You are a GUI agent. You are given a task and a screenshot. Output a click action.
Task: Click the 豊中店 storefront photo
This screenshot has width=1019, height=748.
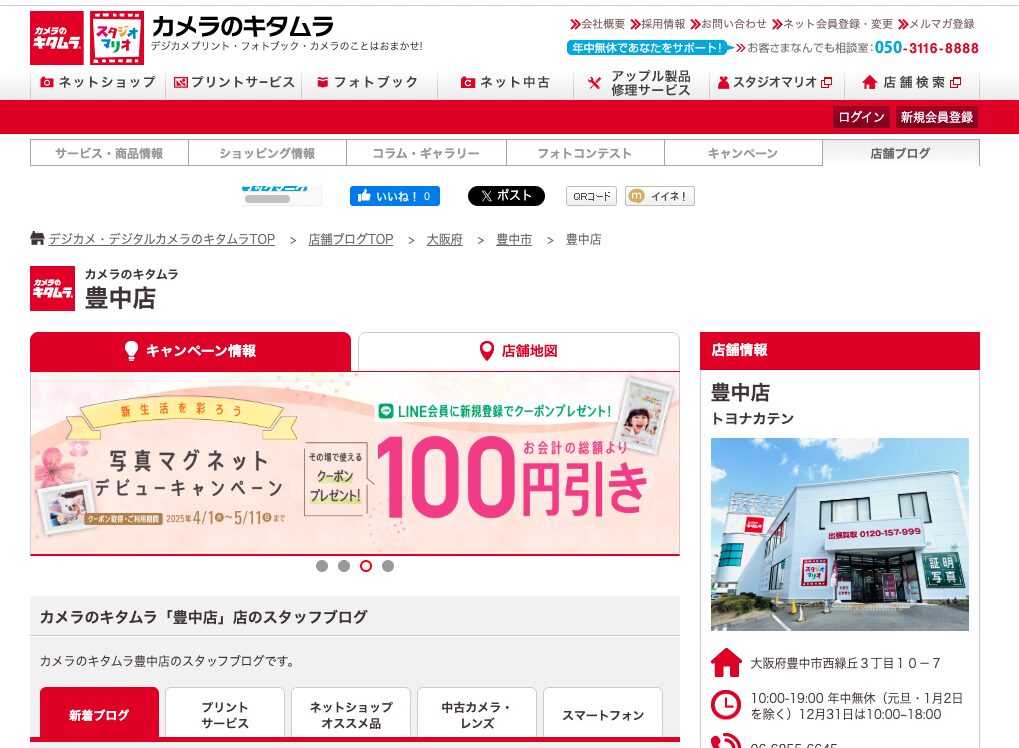click(840, 534)
